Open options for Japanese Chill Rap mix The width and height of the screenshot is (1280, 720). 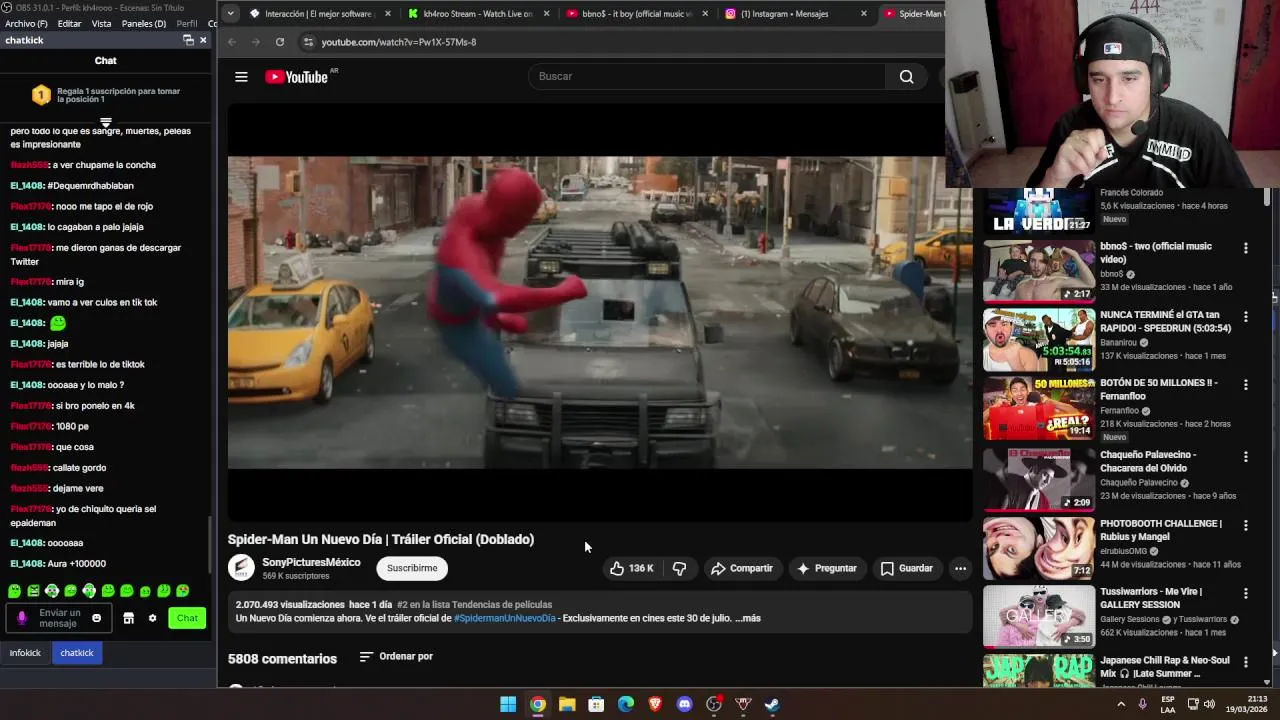(x=1245, y=662)
